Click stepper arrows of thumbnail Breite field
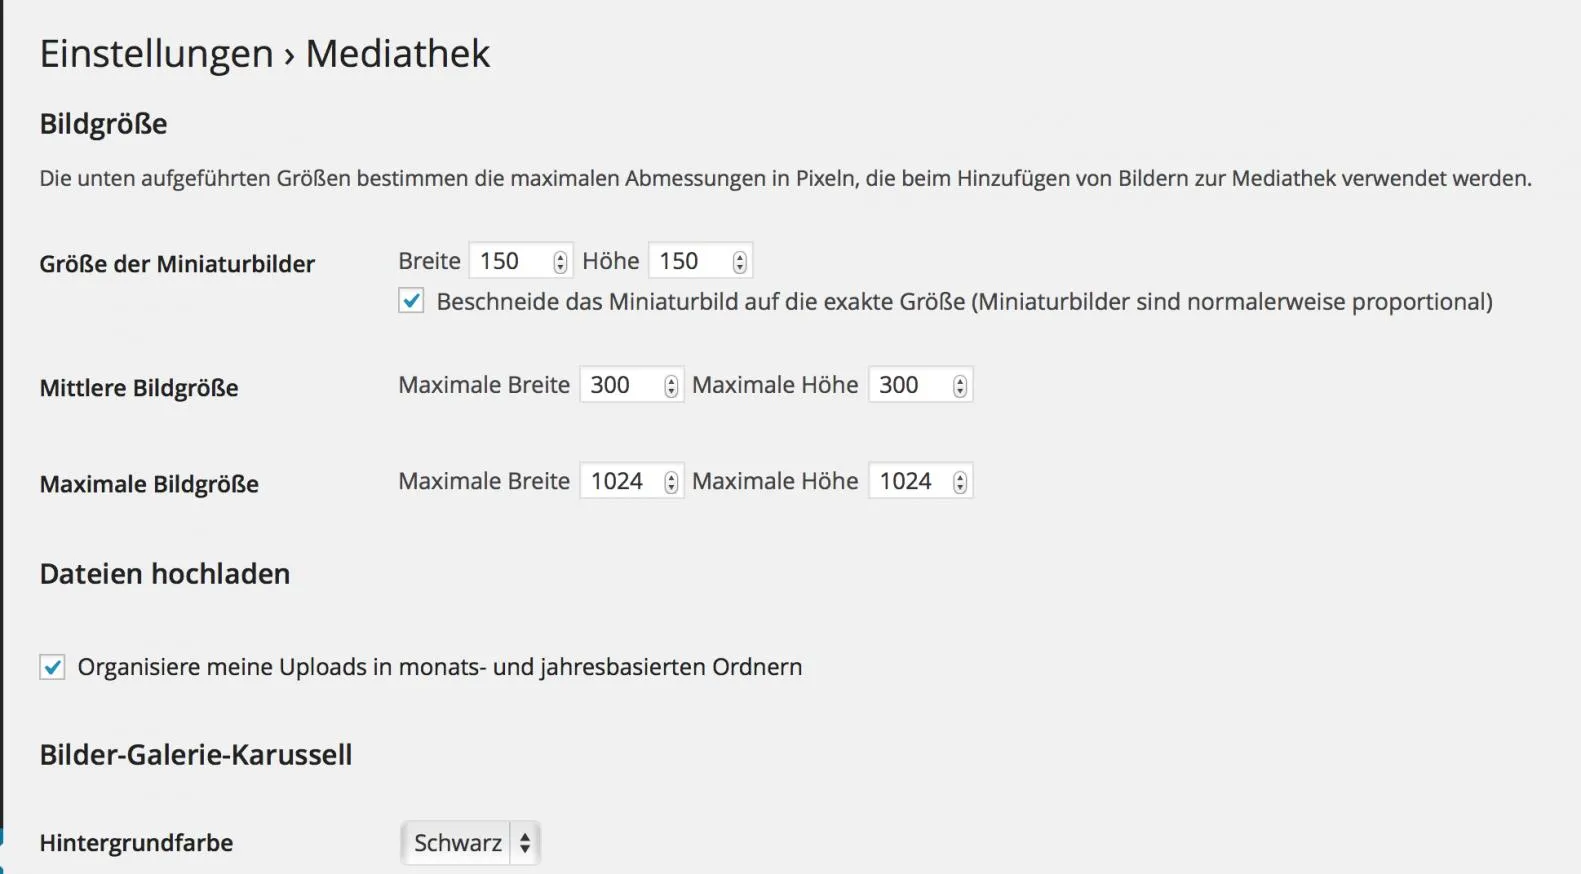This screenshot has height=874, width=1581. pyautogui.click(x=560, y=262)
